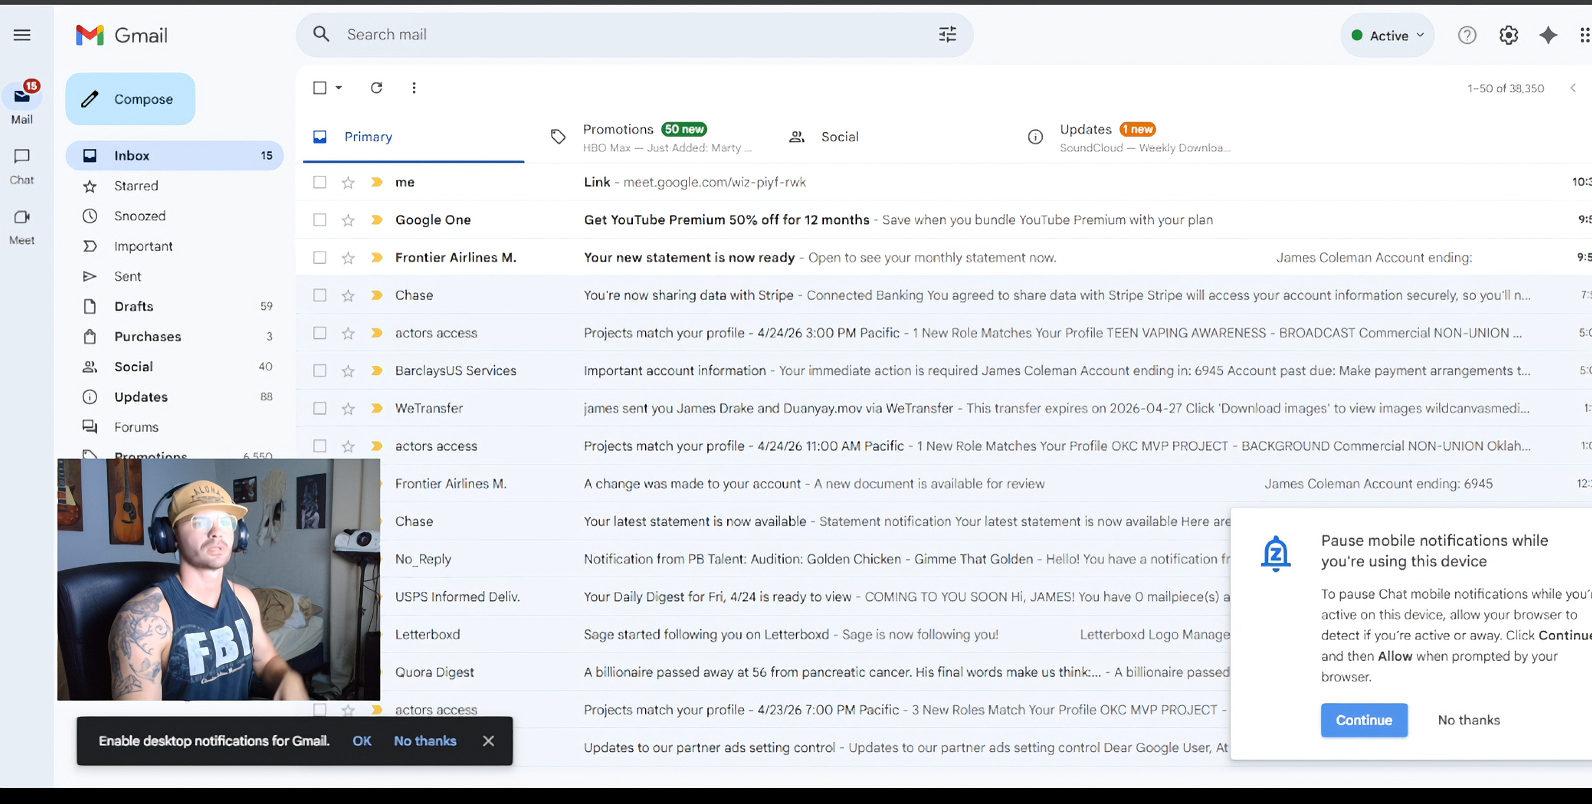Click No thanks on the desktop notifications toast
The height and width of the screenshot is (804, 1592).
pyautogui.click(x=425, y=741)
